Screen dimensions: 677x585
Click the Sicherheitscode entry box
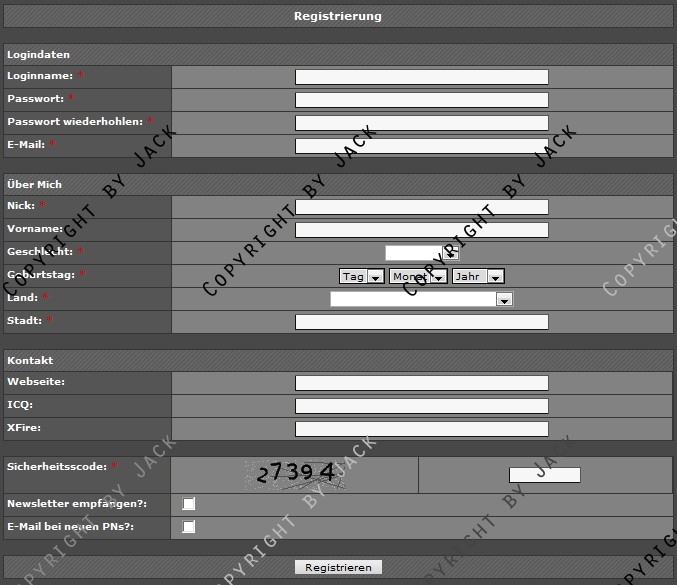point(545,475)
